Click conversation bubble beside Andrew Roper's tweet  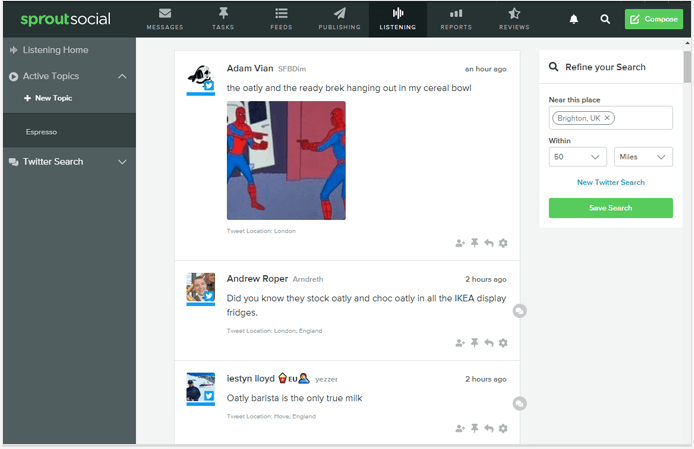[520, 311]
